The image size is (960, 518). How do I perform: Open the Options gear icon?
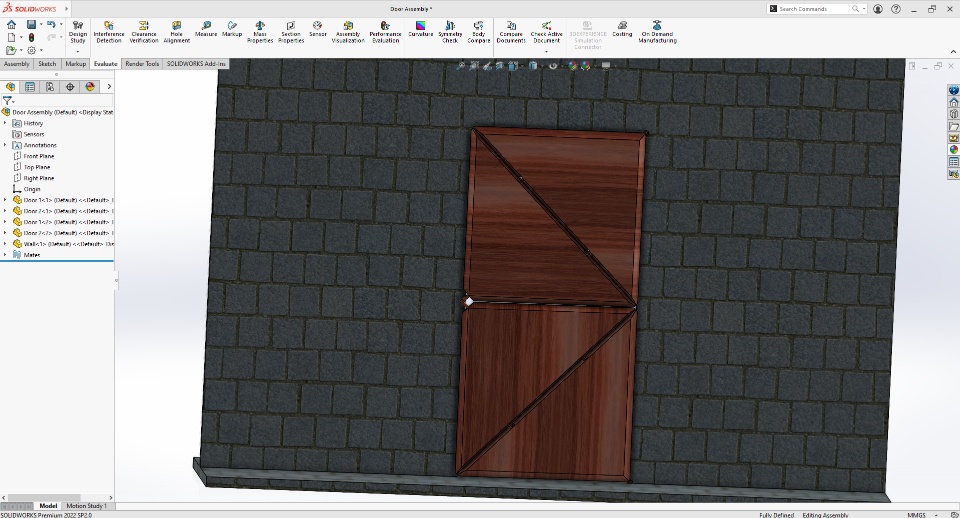click(31, 50)
